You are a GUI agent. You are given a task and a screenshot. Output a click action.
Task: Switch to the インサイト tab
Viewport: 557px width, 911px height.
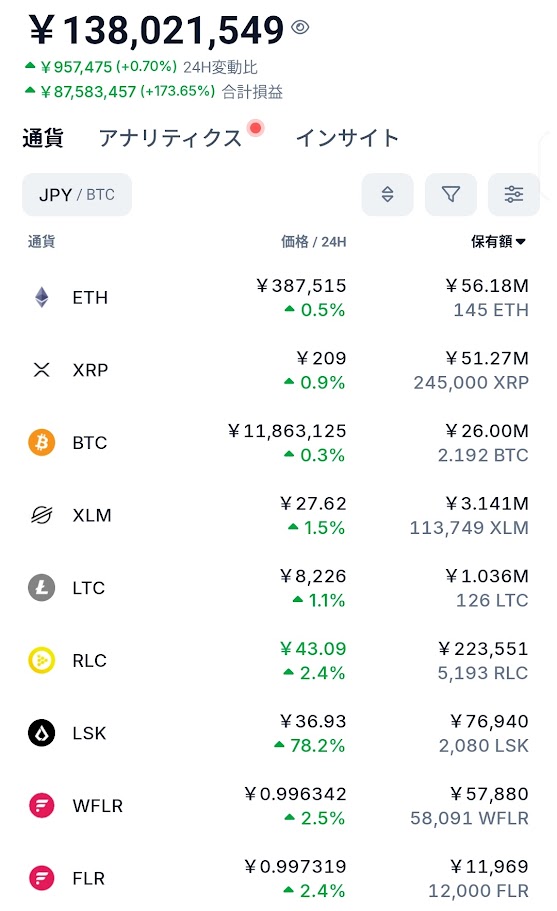[347, 138]
